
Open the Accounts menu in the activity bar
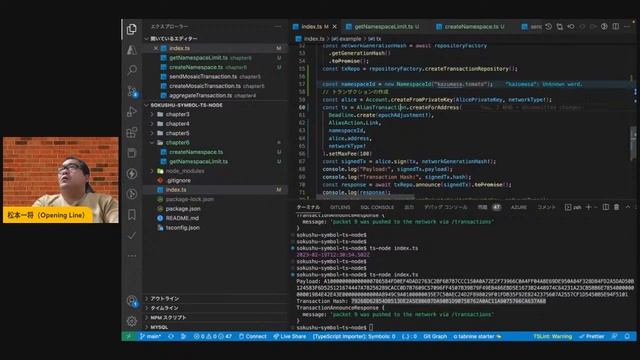click(x=131, y=301)
